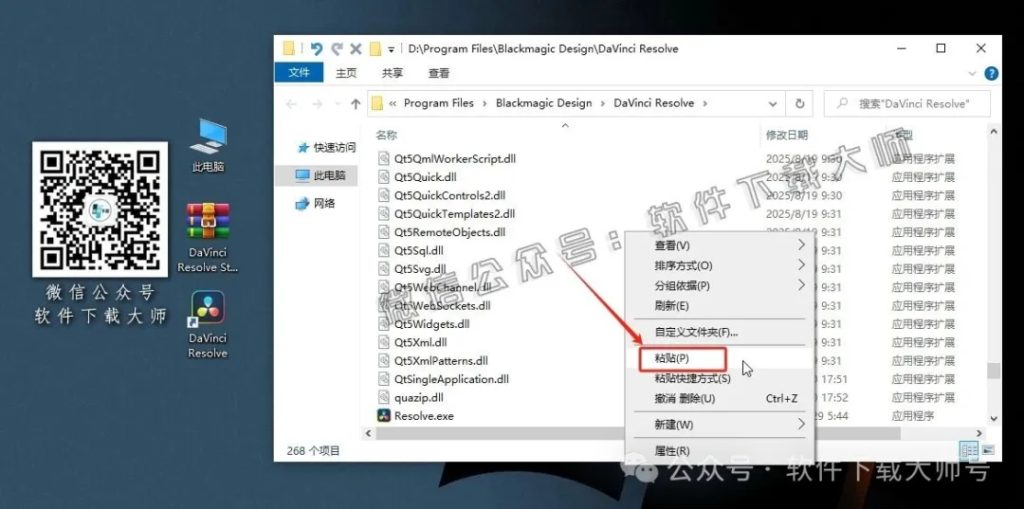This screenshot has height=509, width=1024.
Task: Click 此电脑 desktop icon
Action: click(x=208, y=146)
